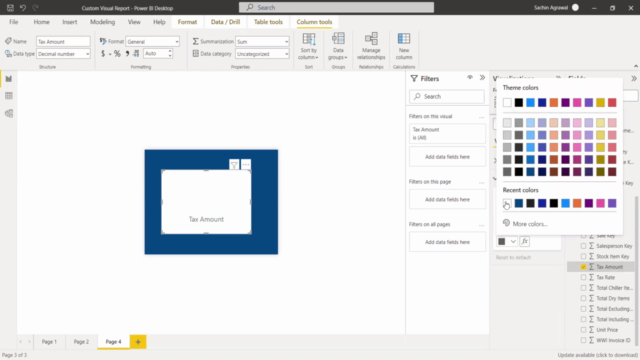
Task: Switch to the Model view icon
Action: [x=9, y=113]
